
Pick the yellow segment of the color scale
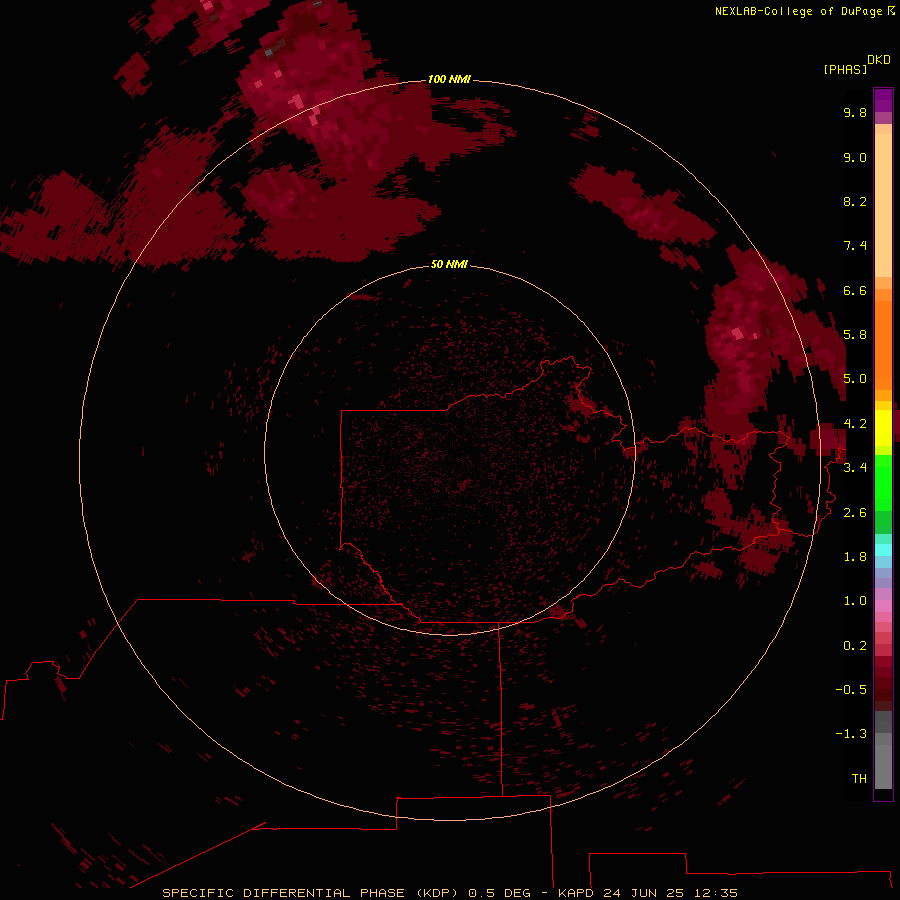(883, 428)
